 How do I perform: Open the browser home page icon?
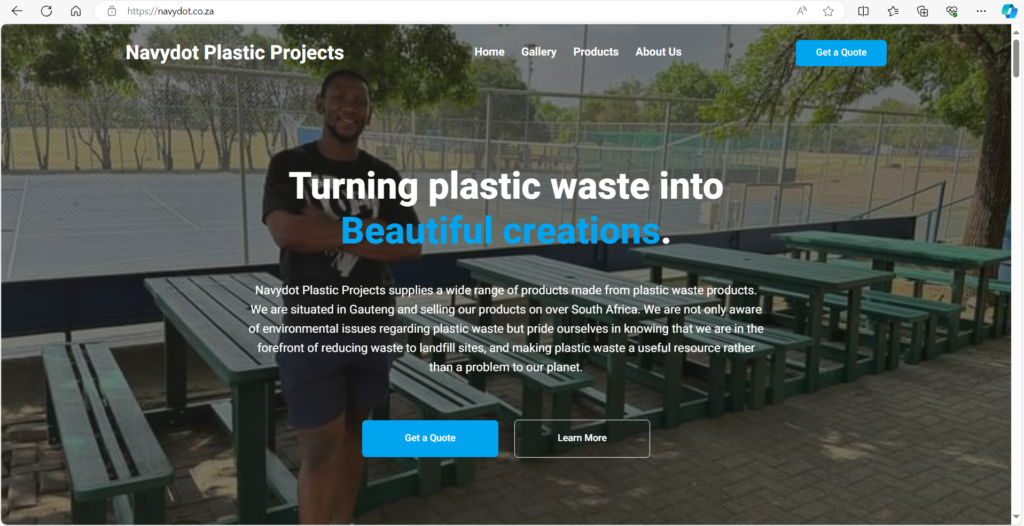[x=76, y=11]
